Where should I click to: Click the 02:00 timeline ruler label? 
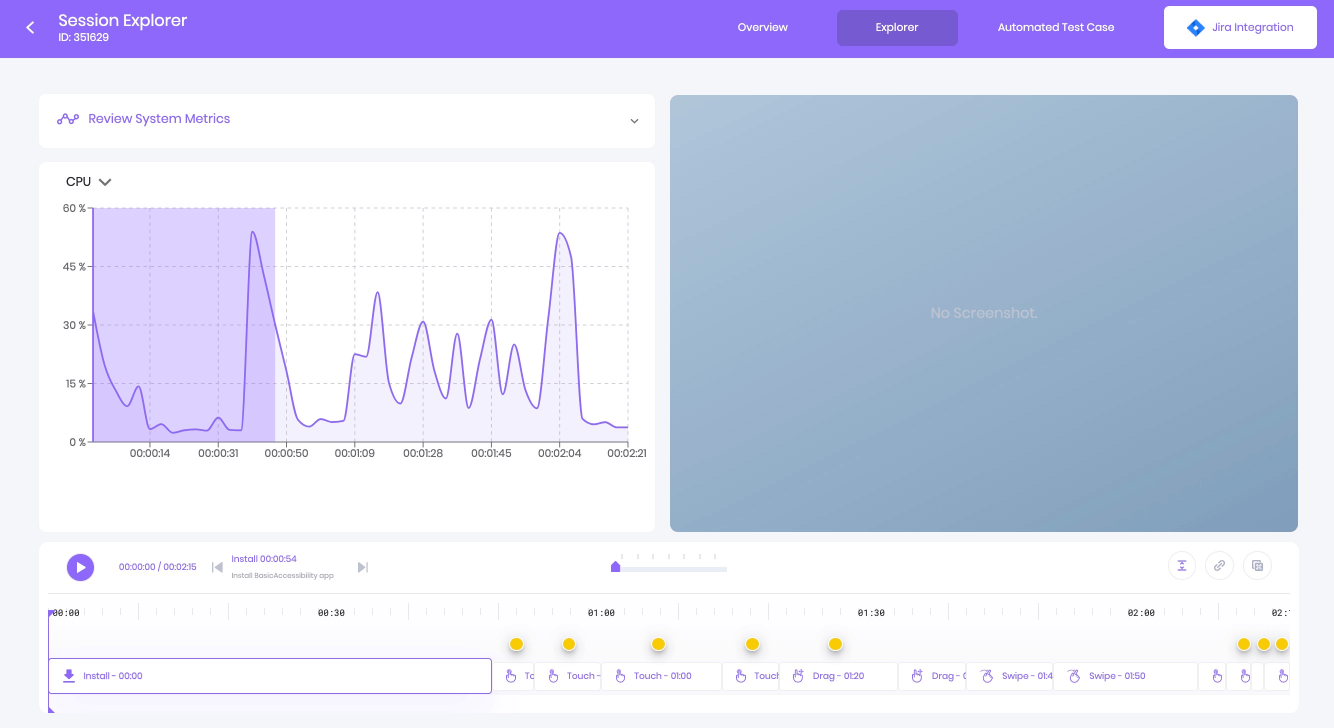(x=1141, y=613)
